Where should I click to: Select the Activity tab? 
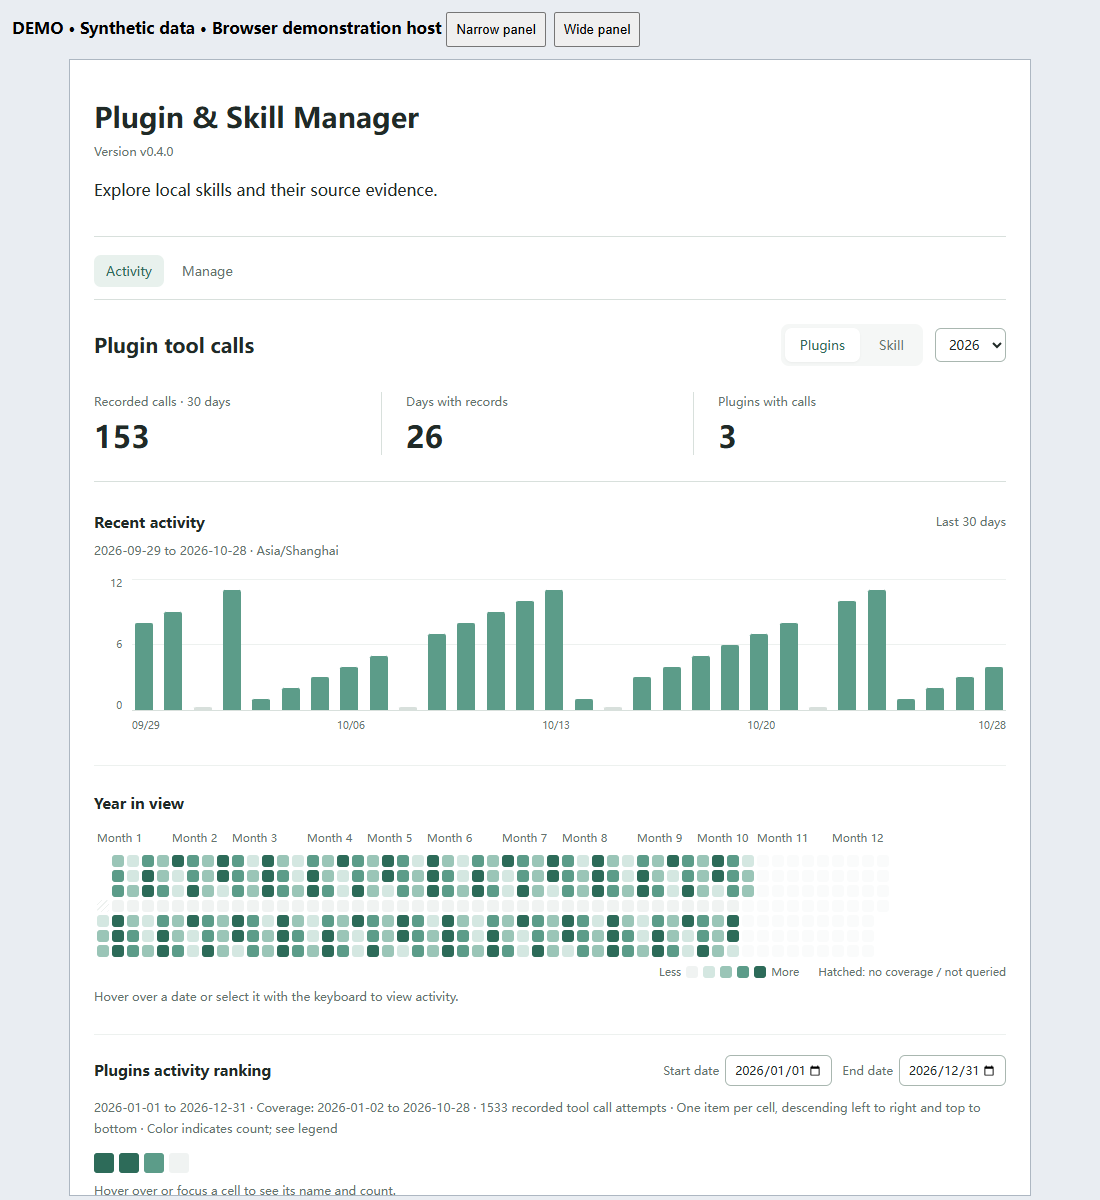point(129,271)
